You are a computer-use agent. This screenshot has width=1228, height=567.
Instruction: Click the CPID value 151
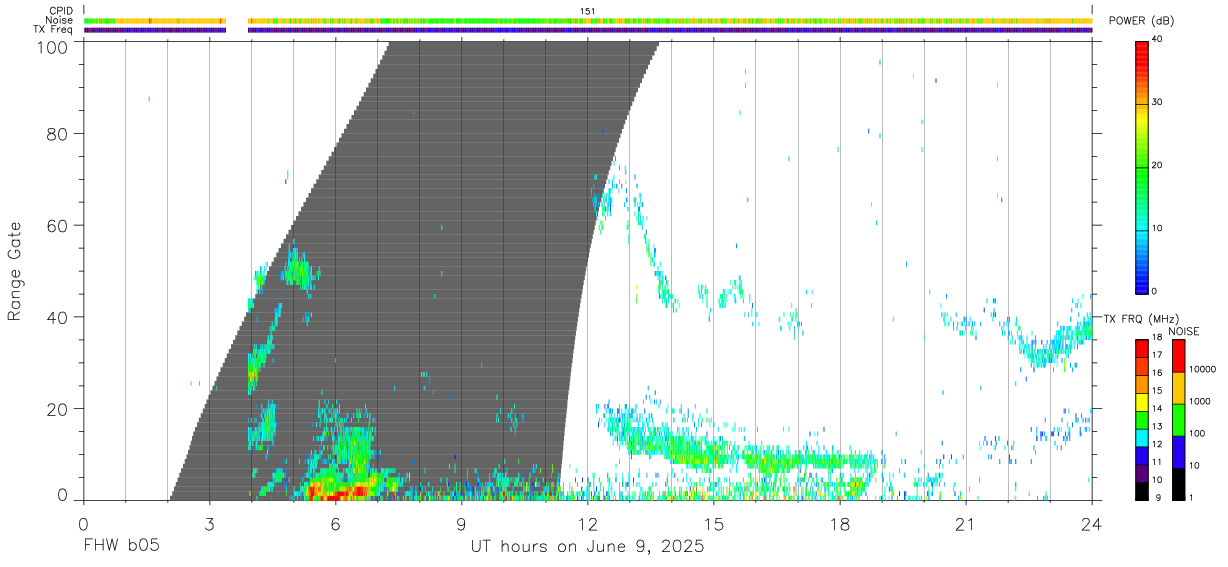[588, 11]
